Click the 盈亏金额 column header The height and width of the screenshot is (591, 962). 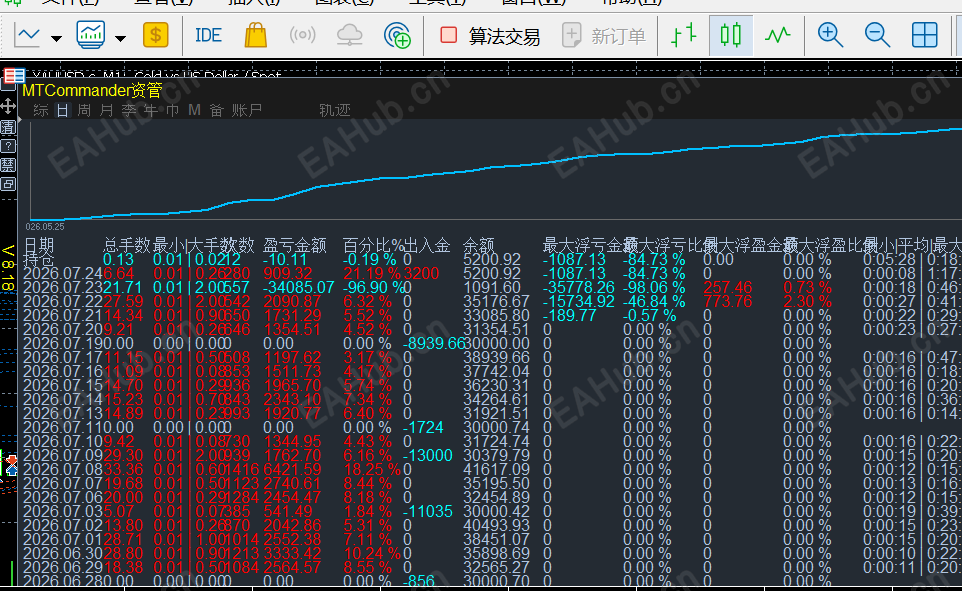tap(294, 246)
